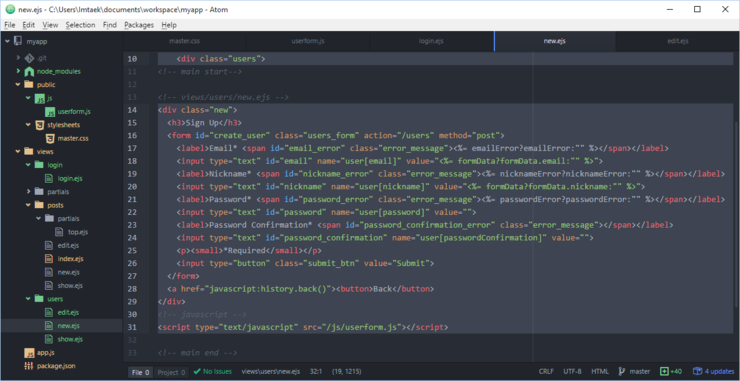
Task: Click the top.ejs file icon
Action: (59, 232)
